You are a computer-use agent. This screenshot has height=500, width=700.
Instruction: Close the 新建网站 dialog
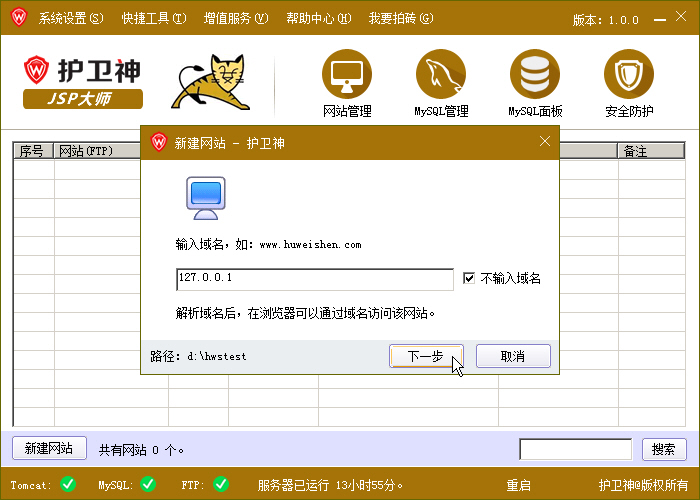point(545,142)
